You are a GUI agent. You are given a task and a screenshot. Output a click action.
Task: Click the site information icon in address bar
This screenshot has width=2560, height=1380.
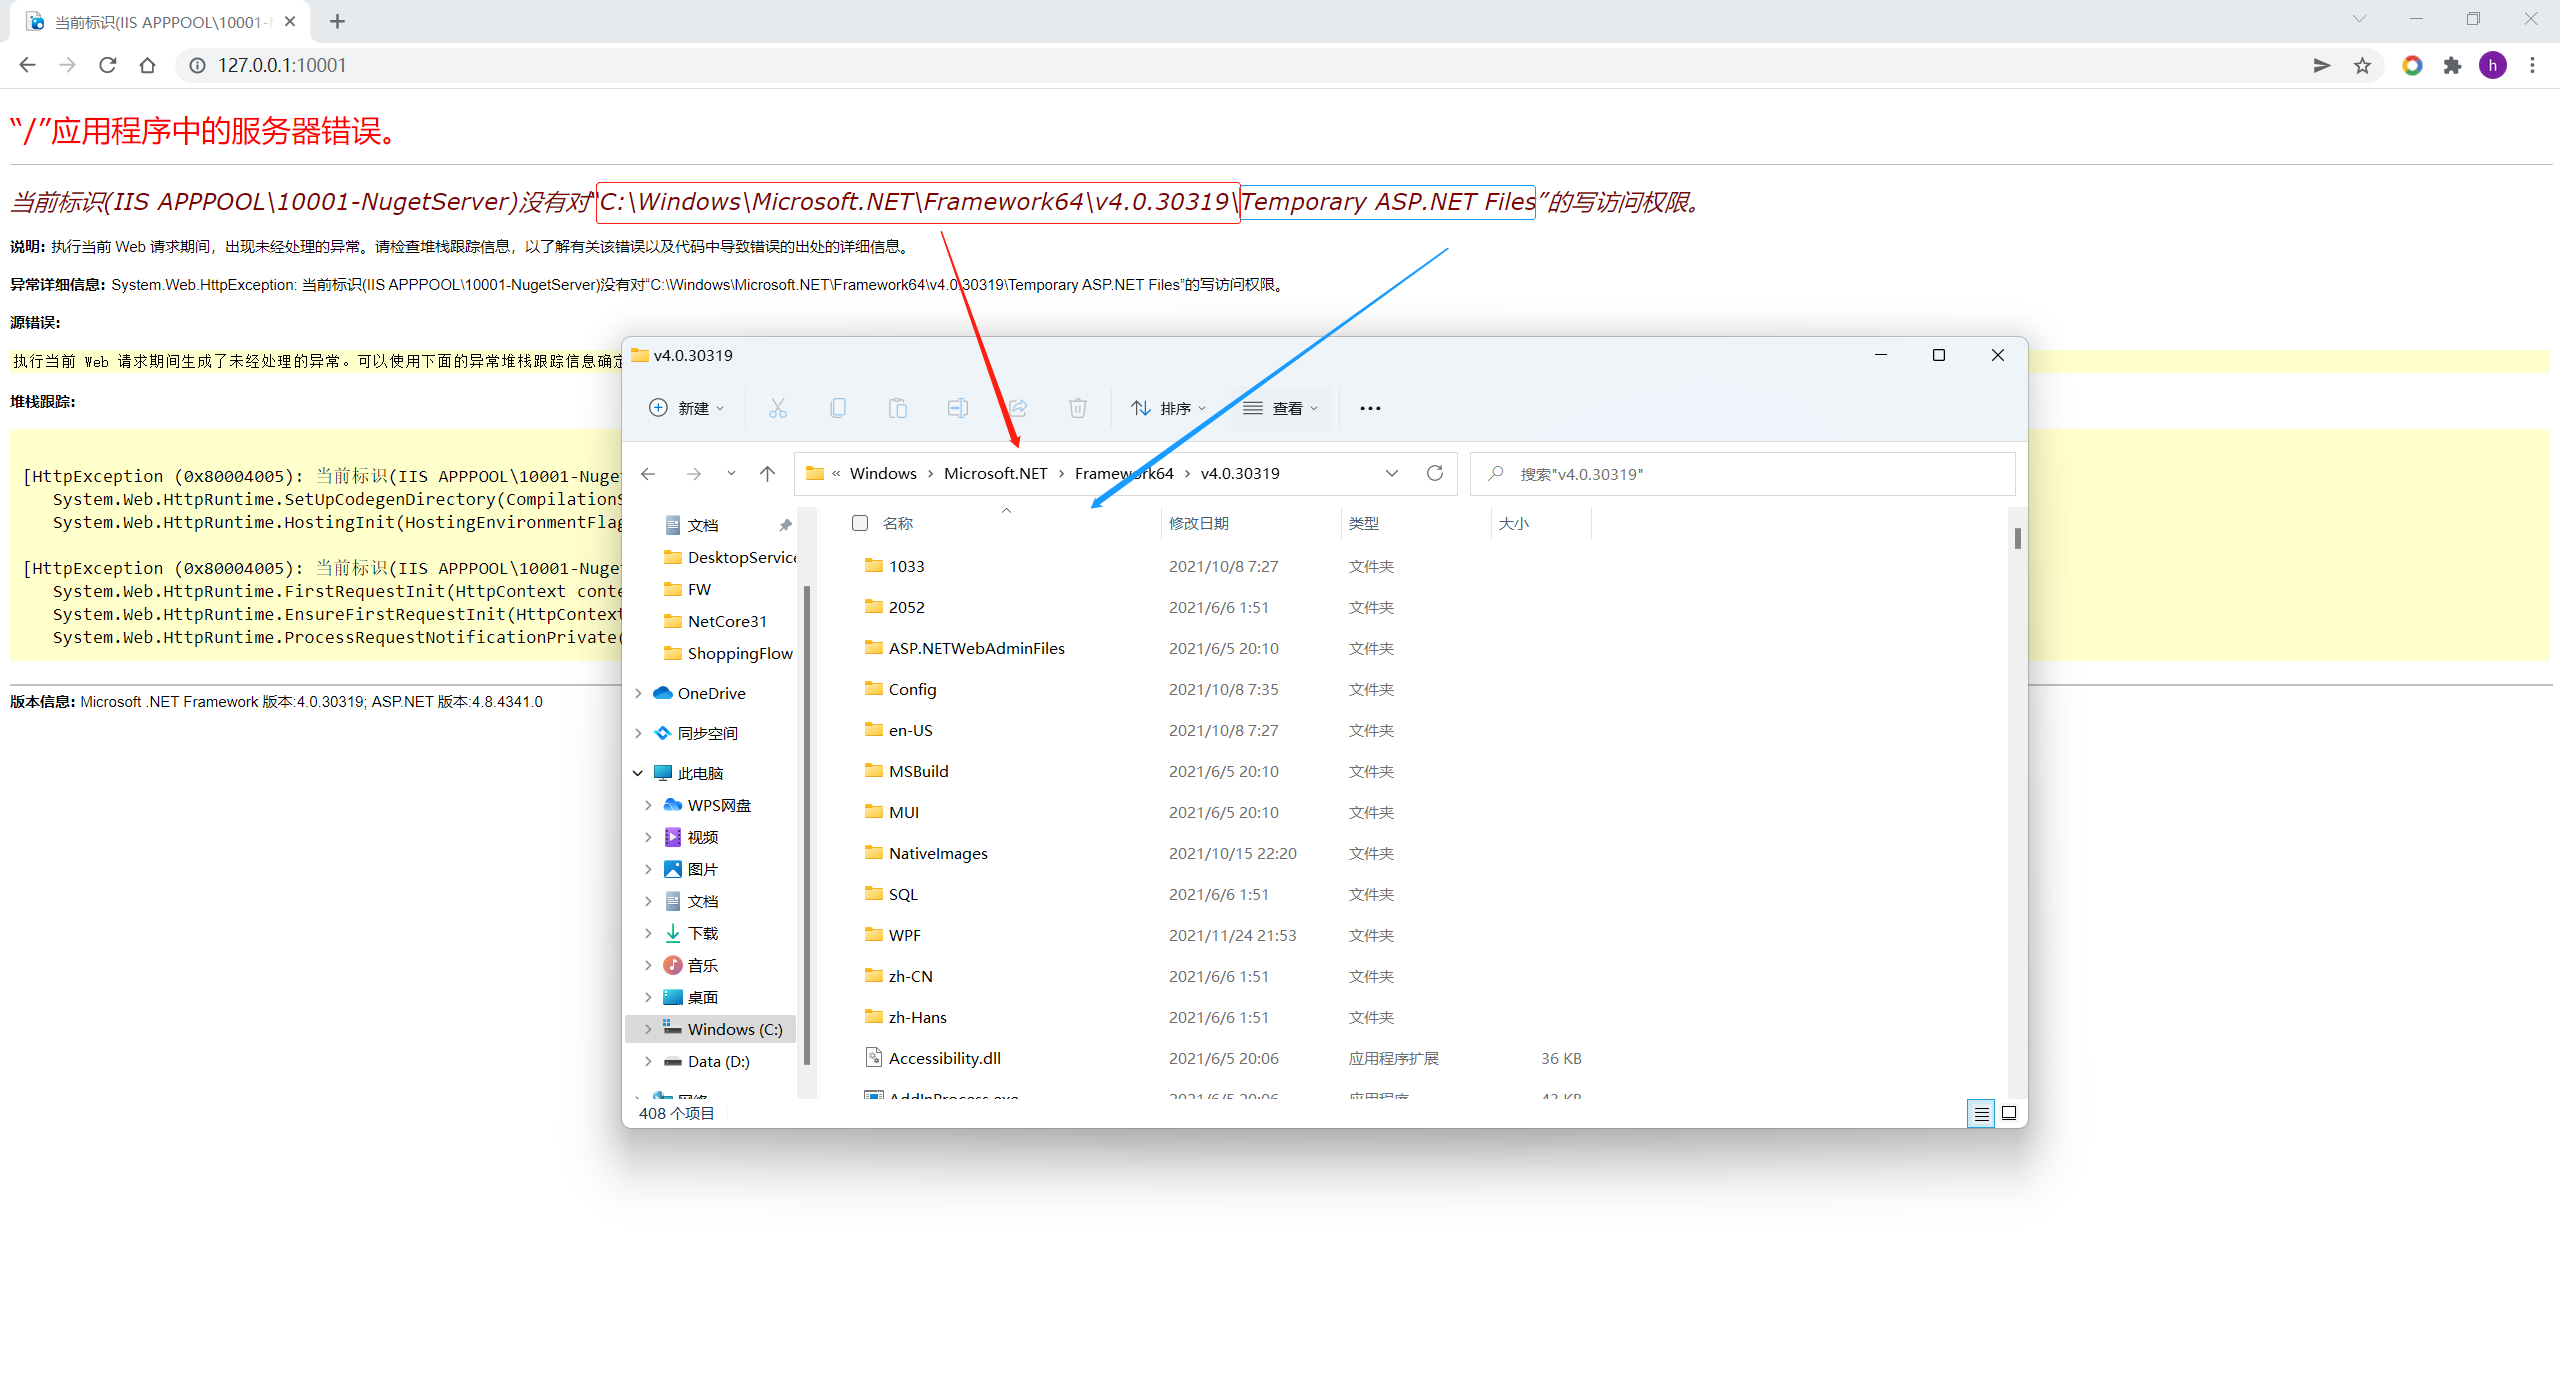[198, 65]
